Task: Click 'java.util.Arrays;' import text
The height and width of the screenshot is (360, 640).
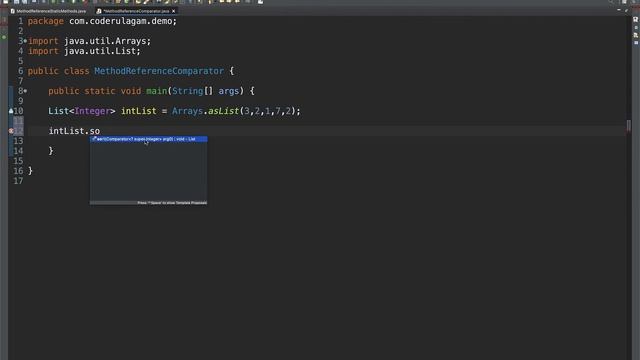Action: coord(107,41)
